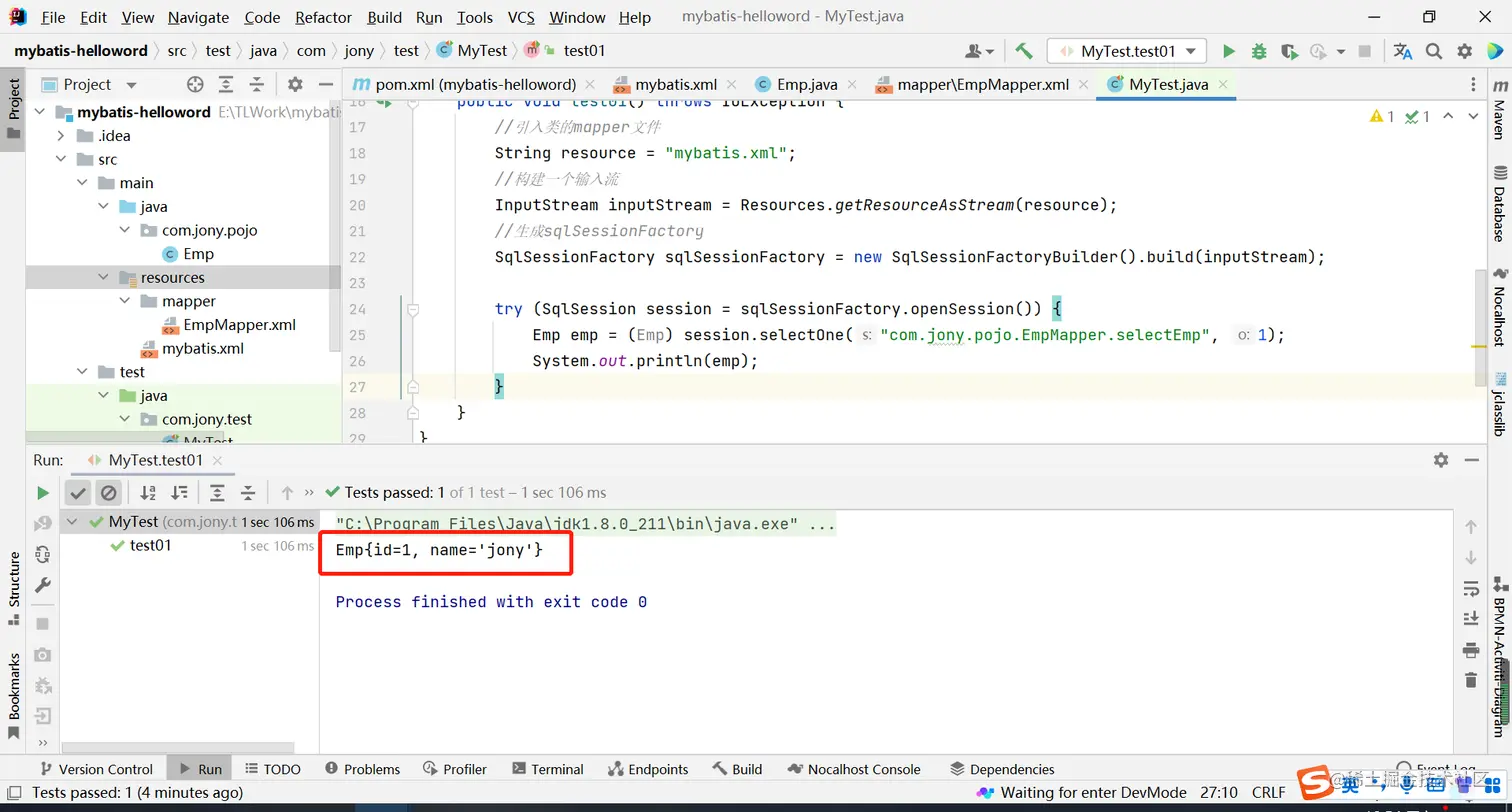
Task: Open the File menu
Action: 53,17
